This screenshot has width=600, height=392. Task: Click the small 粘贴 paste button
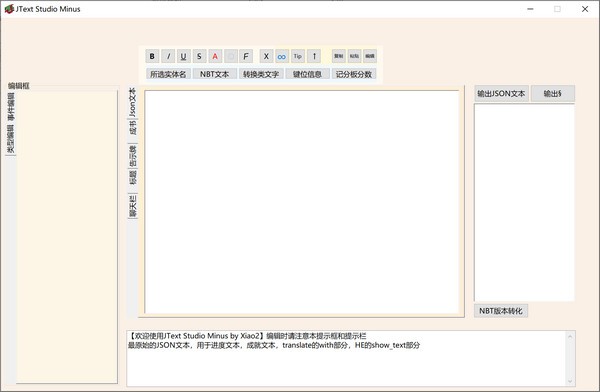click(354, 56)
